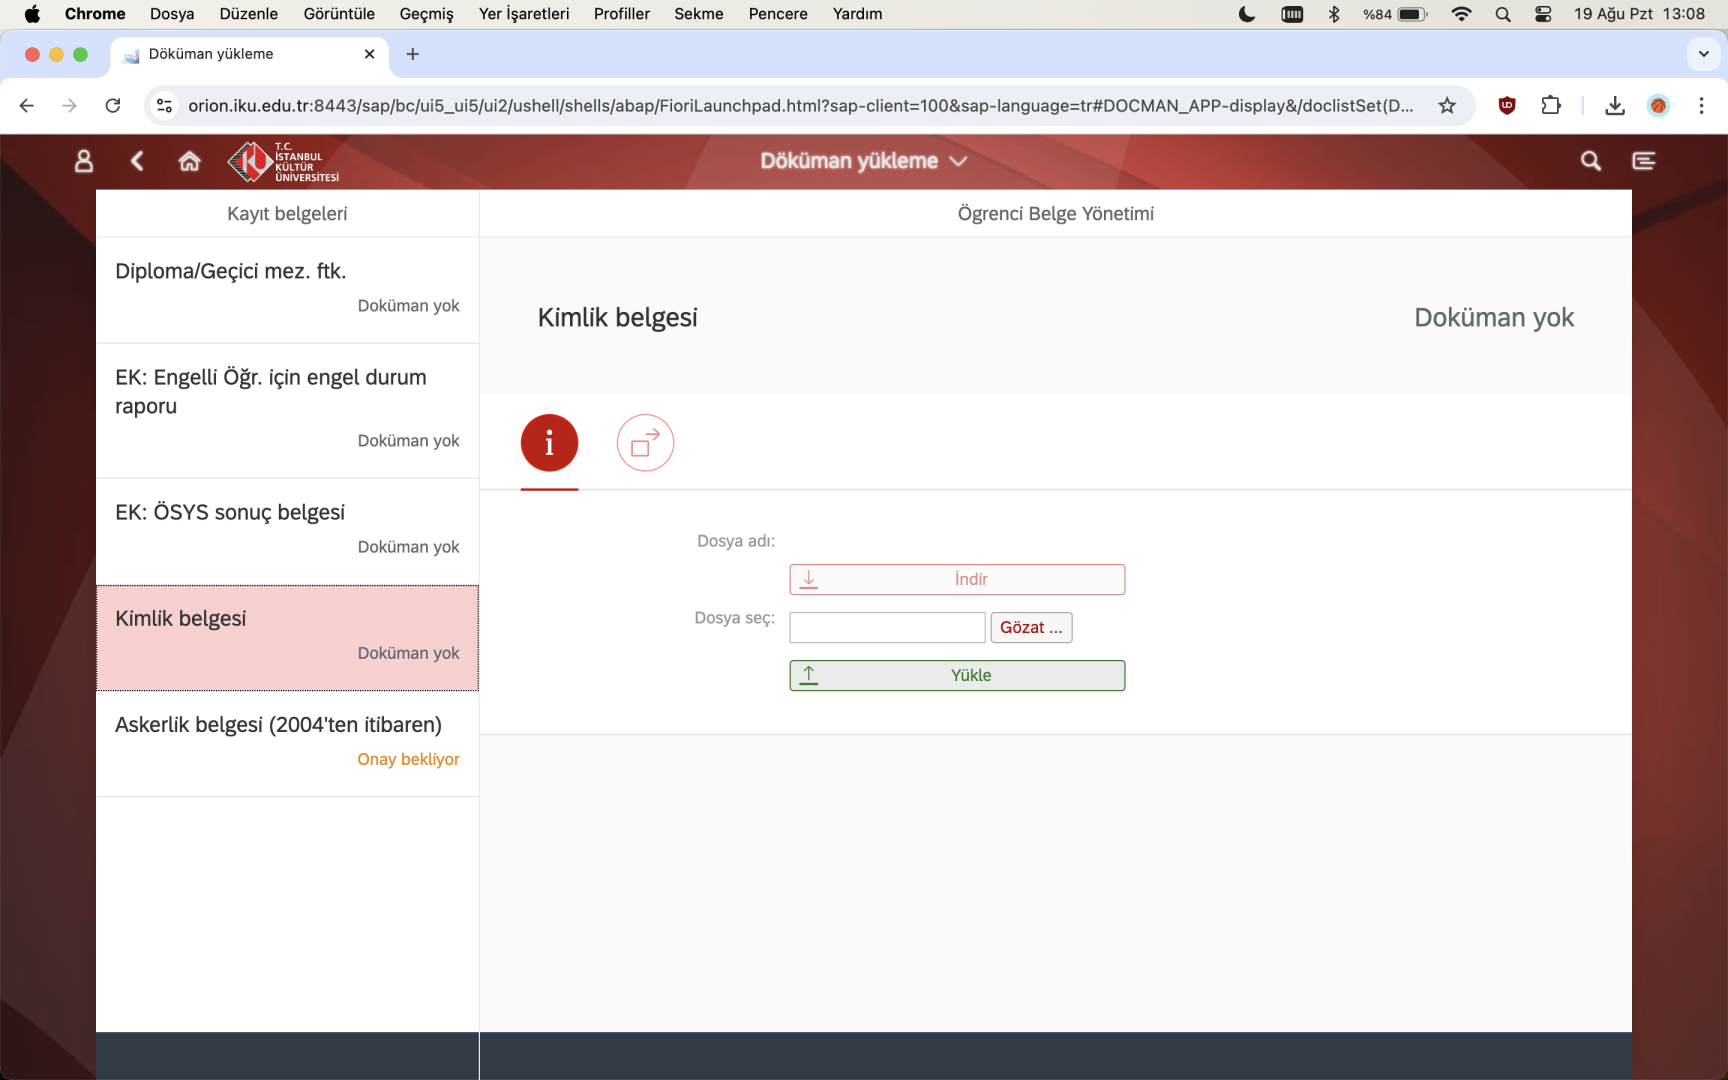Screen dimensions: 1728x1080
Task: Open the Bluetooth status menu
Action: 1333,14
